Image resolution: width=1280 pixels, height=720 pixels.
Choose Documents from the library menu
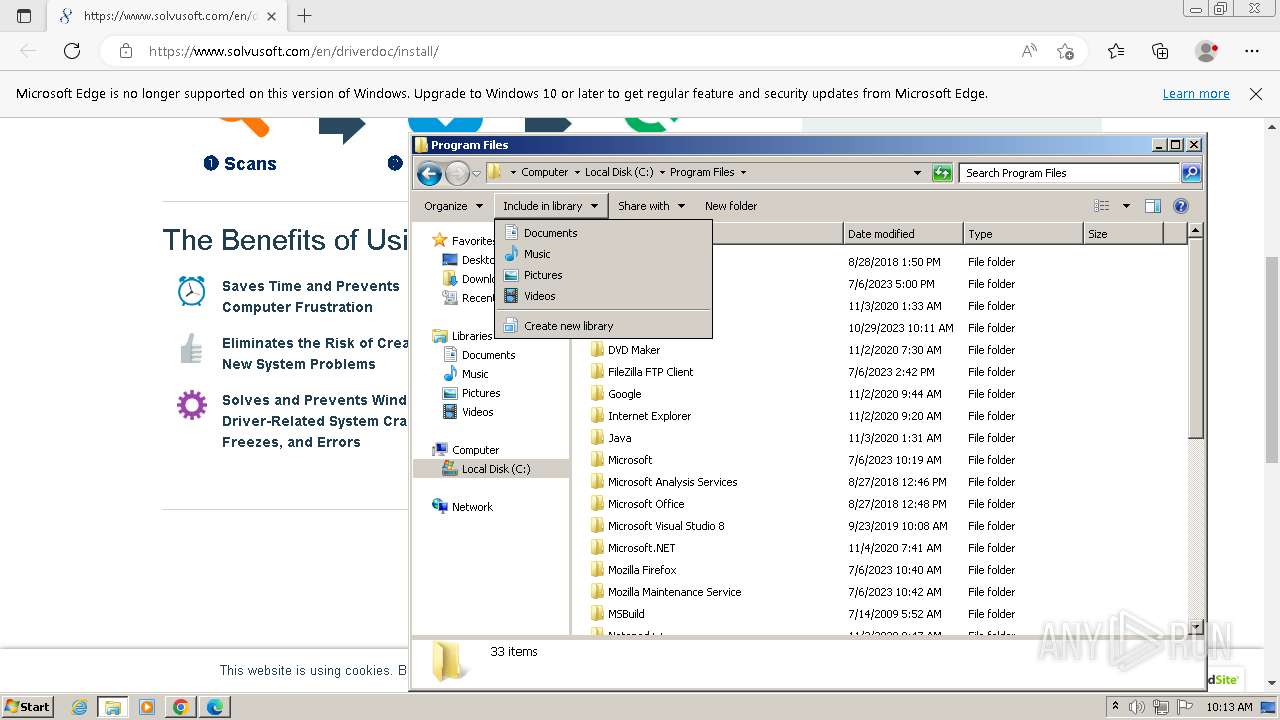pyautogui.click(x=603, y=233)
